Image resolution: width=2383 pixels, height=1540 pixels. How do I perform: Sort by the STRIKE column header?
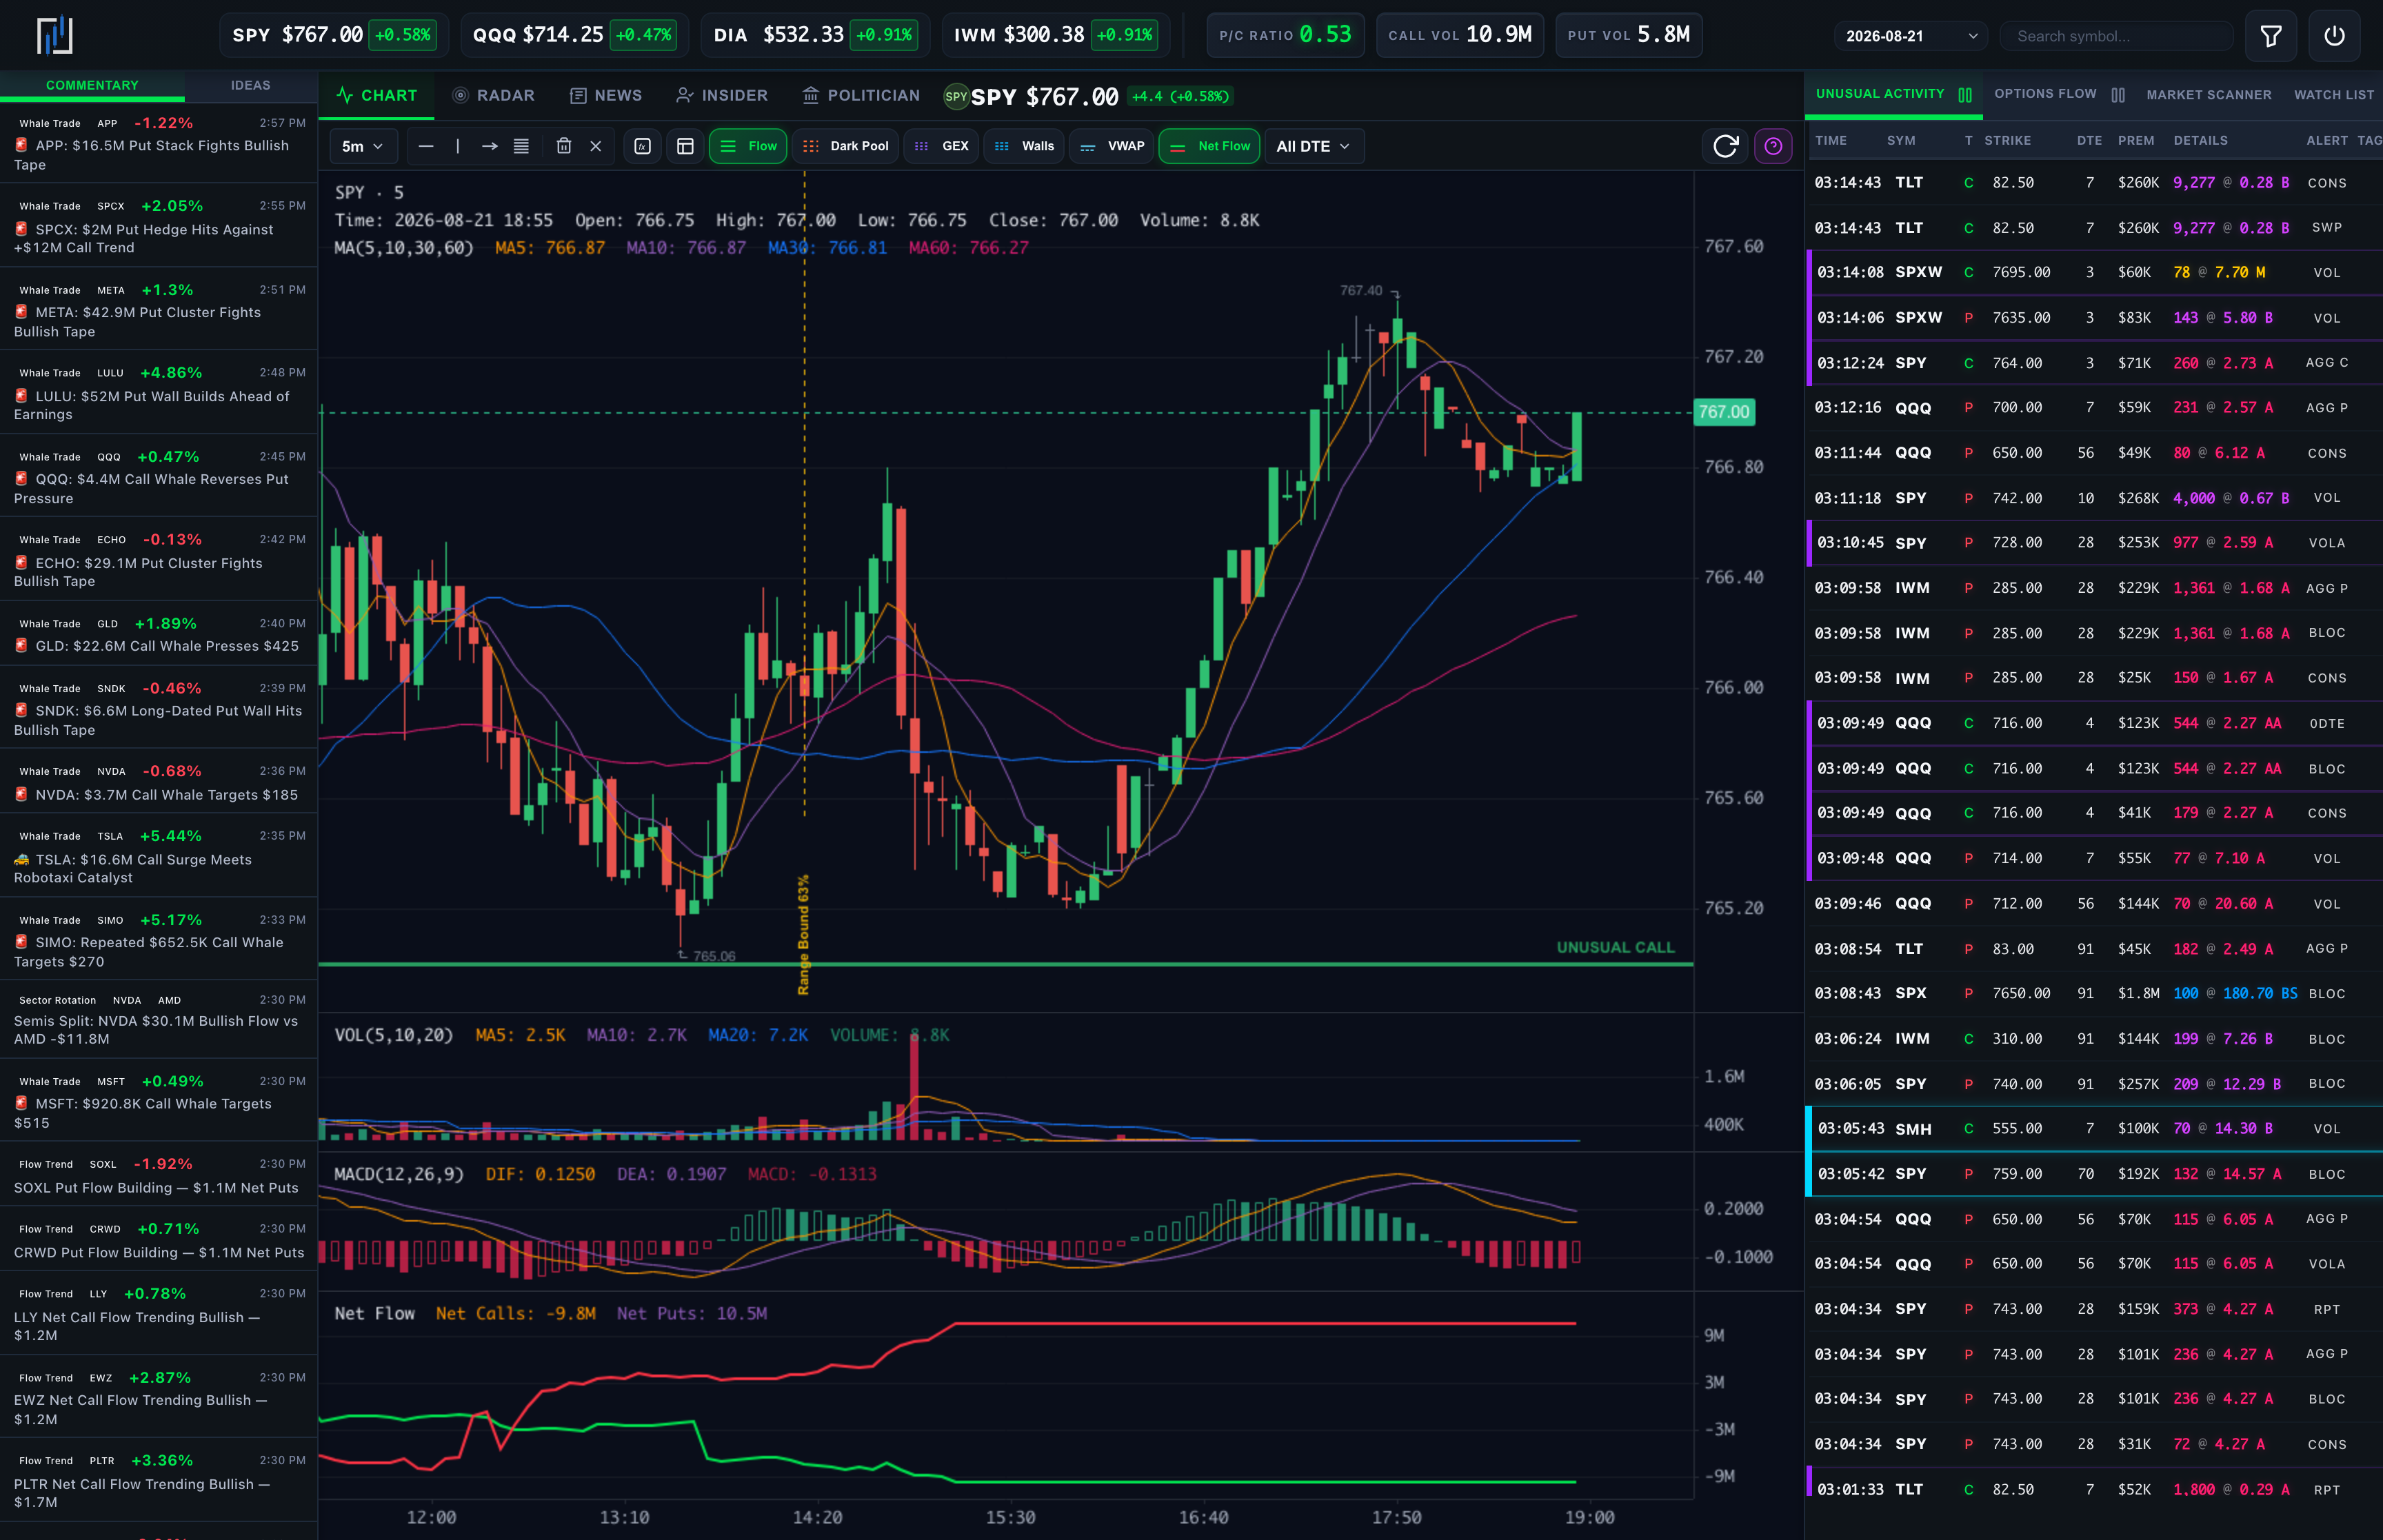tap(2007, 141)
